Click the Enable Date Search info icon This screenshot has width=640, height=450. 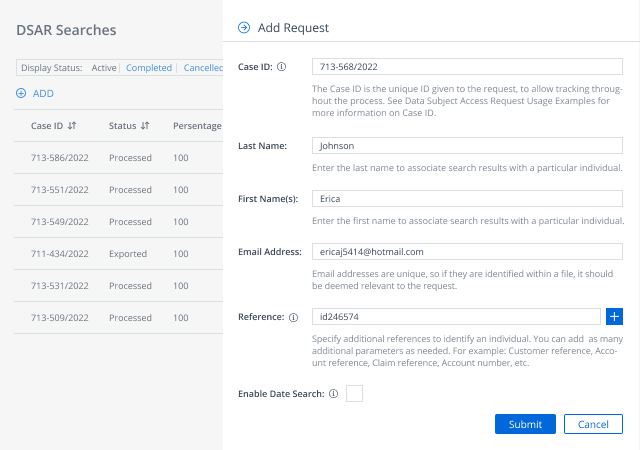coord(333,394)
